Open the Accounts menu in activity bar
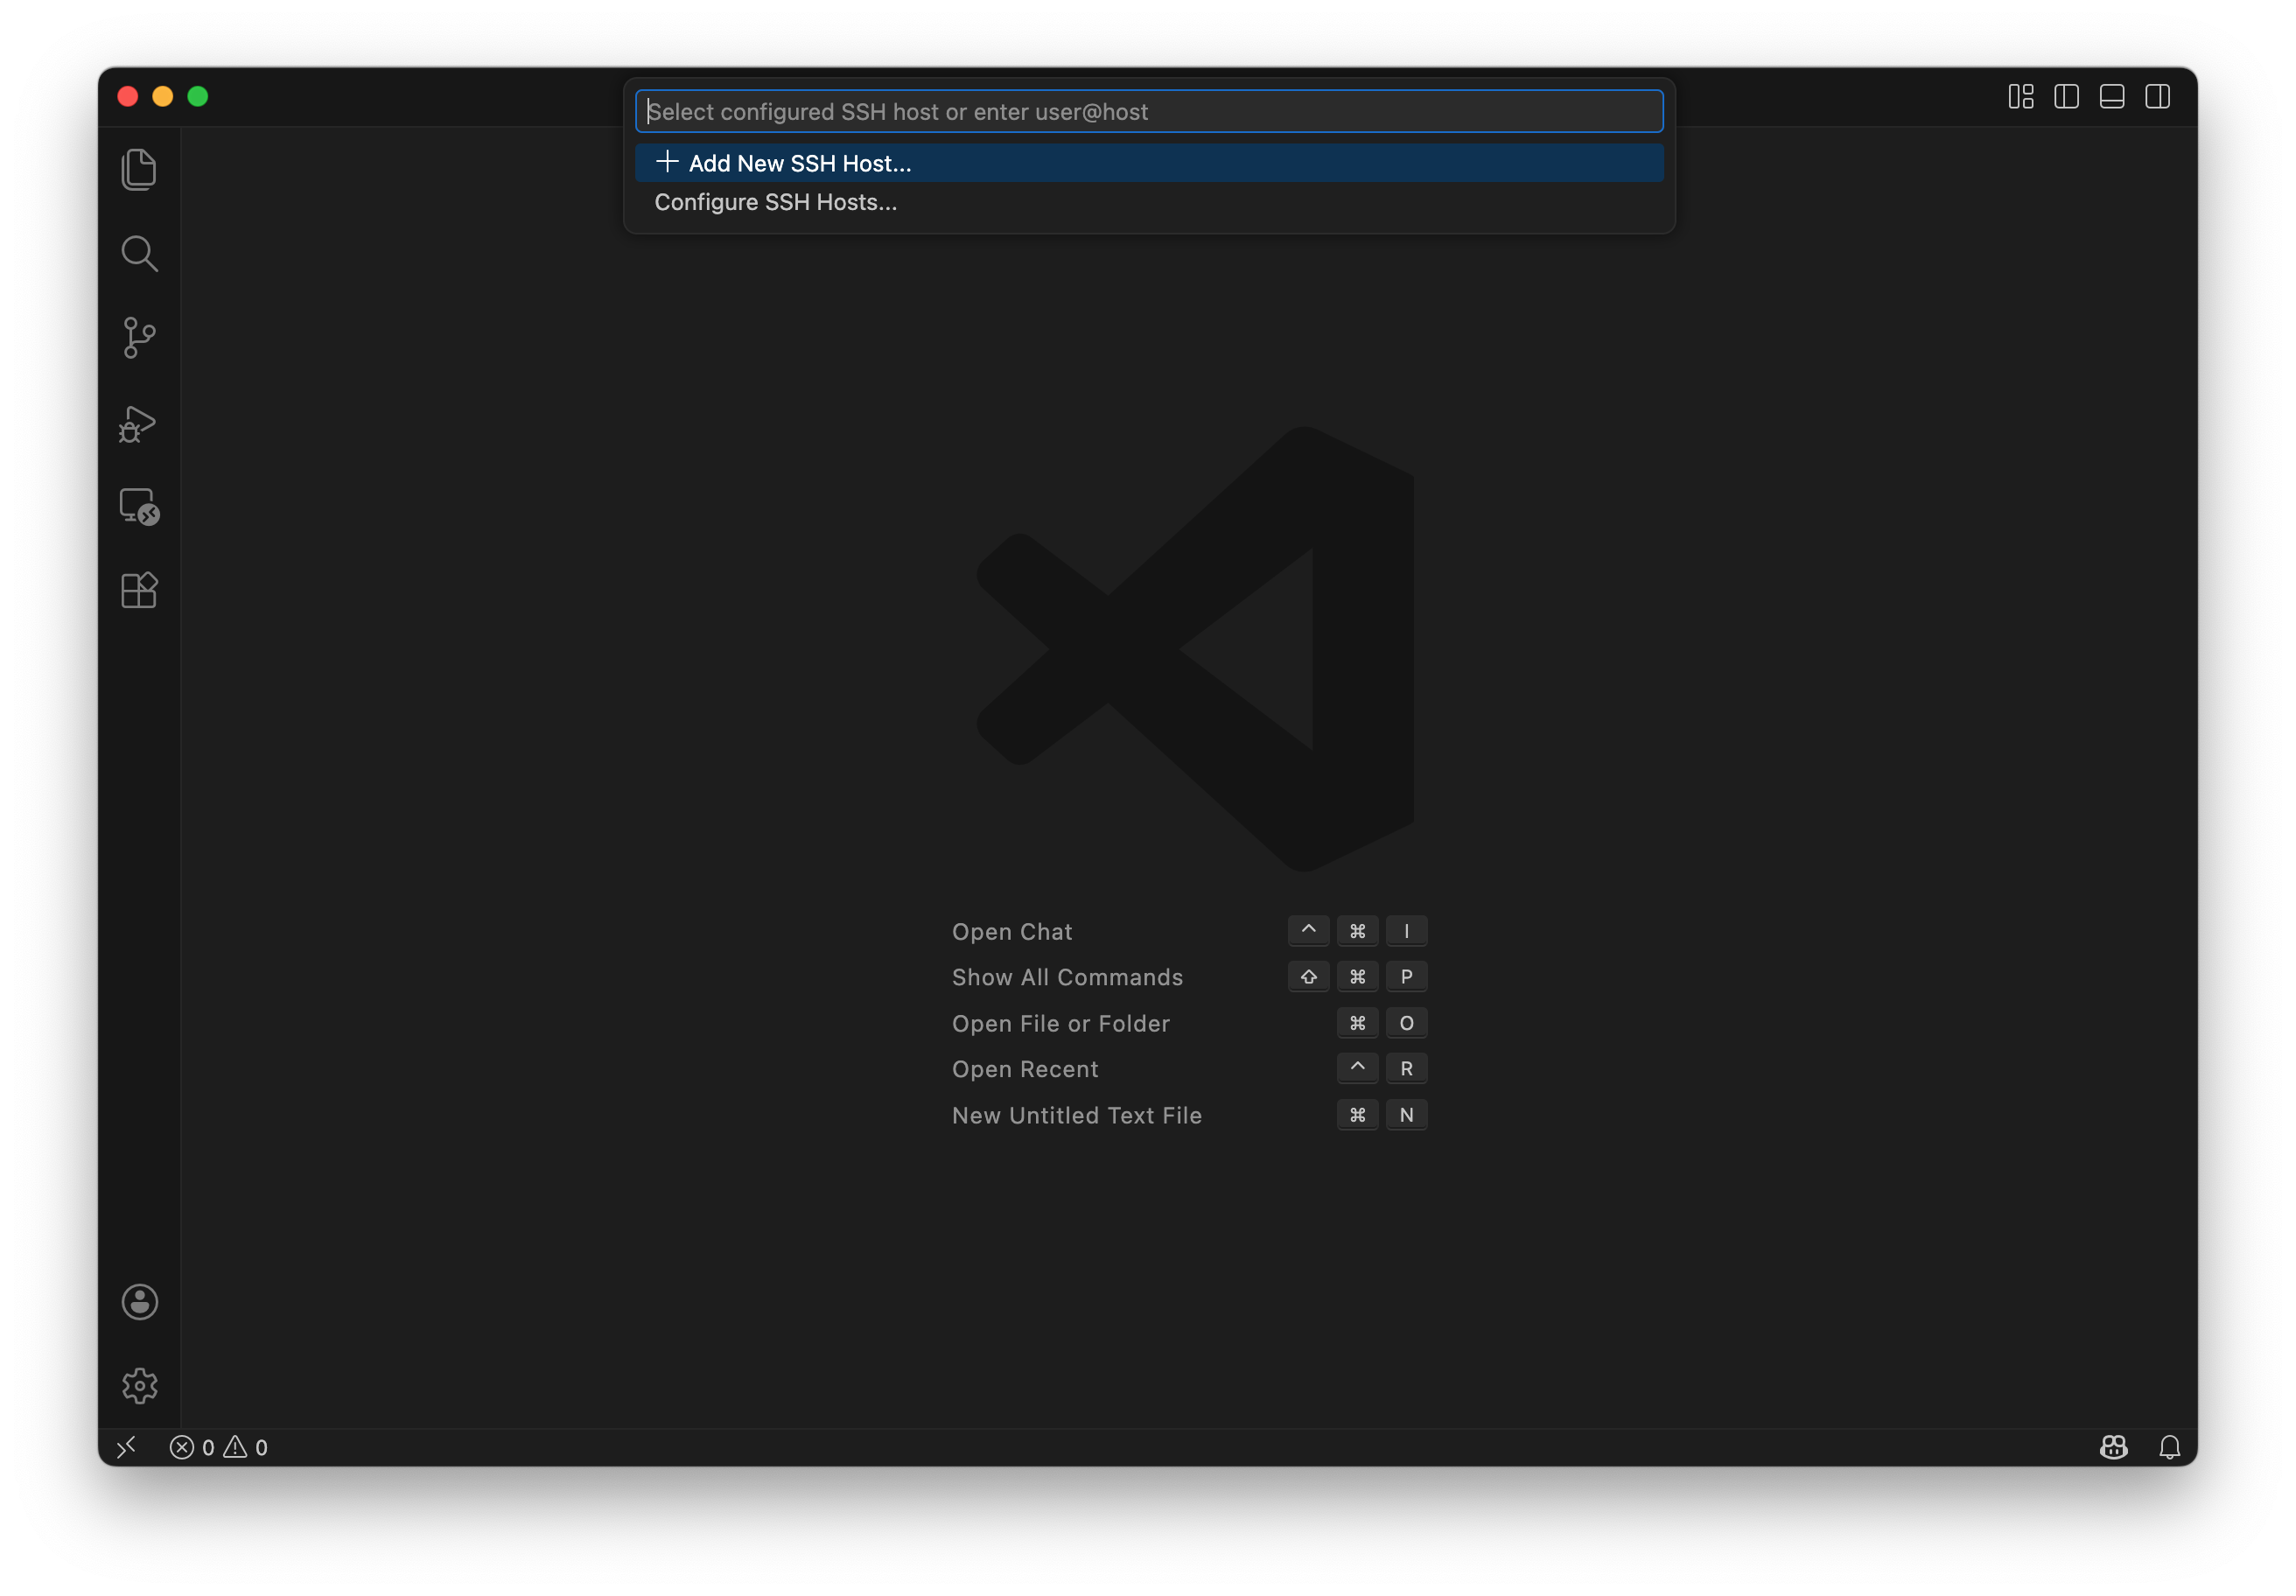This screenshot has width=2296, height=1596. [139, 1302]
